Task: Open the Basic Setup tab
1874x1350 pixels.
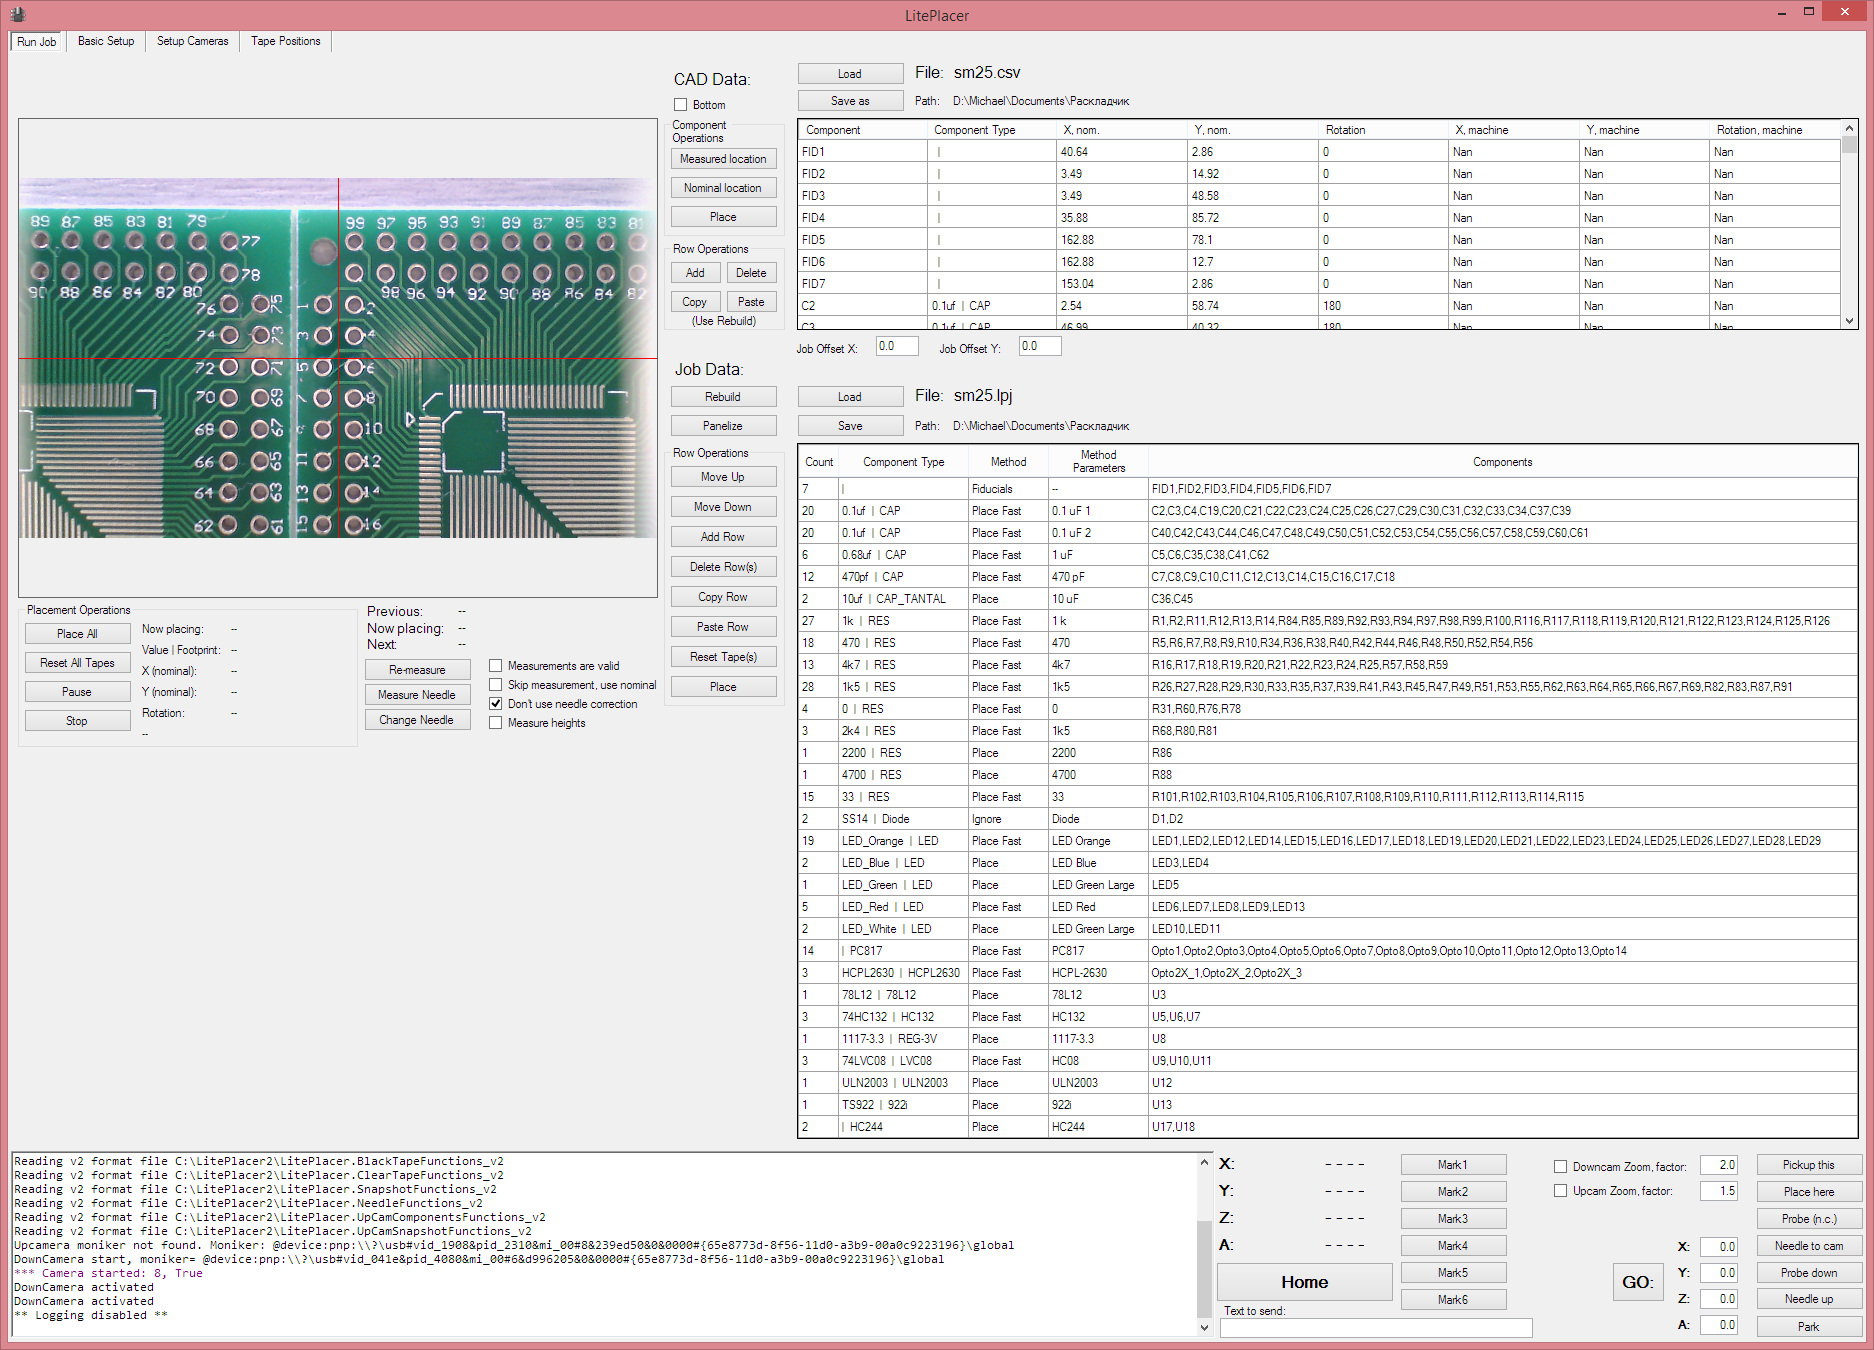Action: coord(106,41)
